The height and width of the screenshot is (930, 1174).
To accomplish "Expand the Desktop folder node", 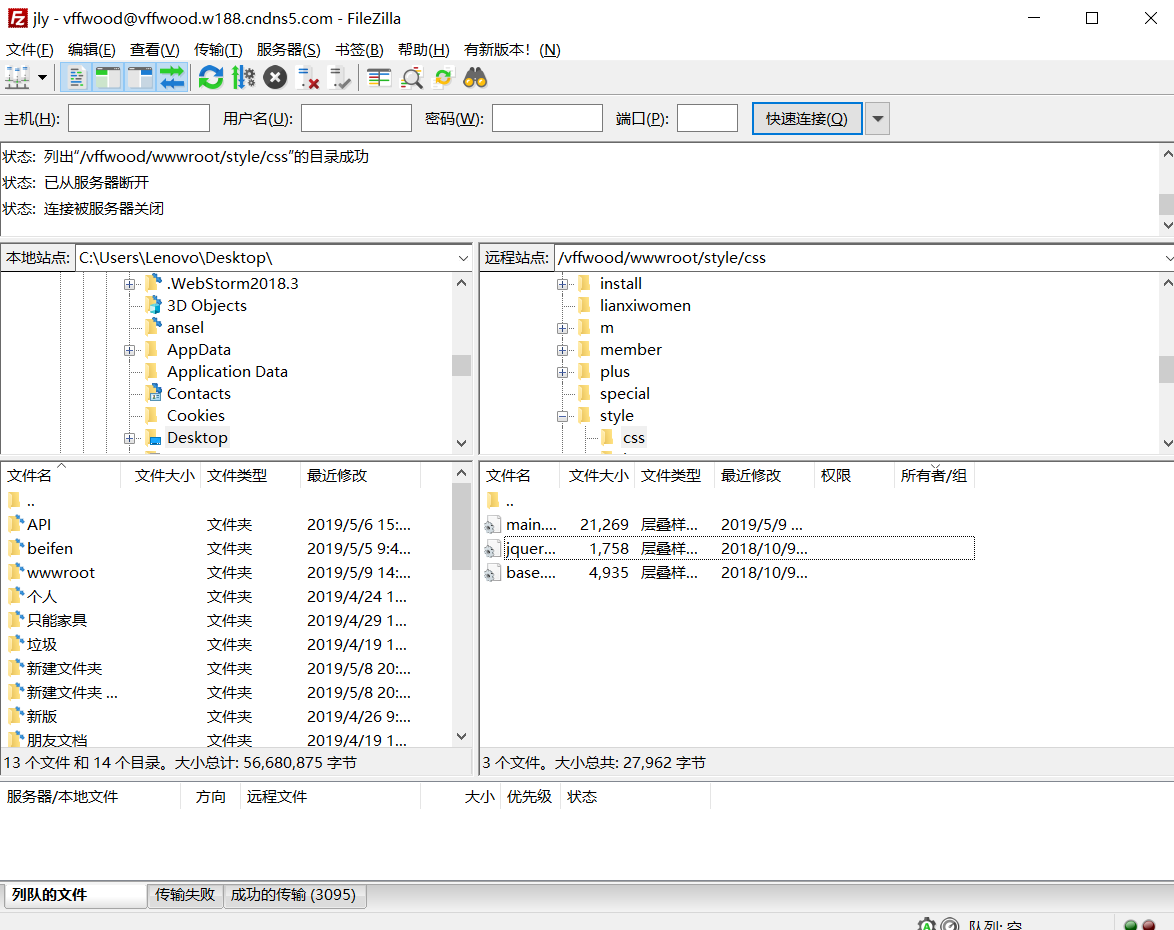I will (130, 438).
